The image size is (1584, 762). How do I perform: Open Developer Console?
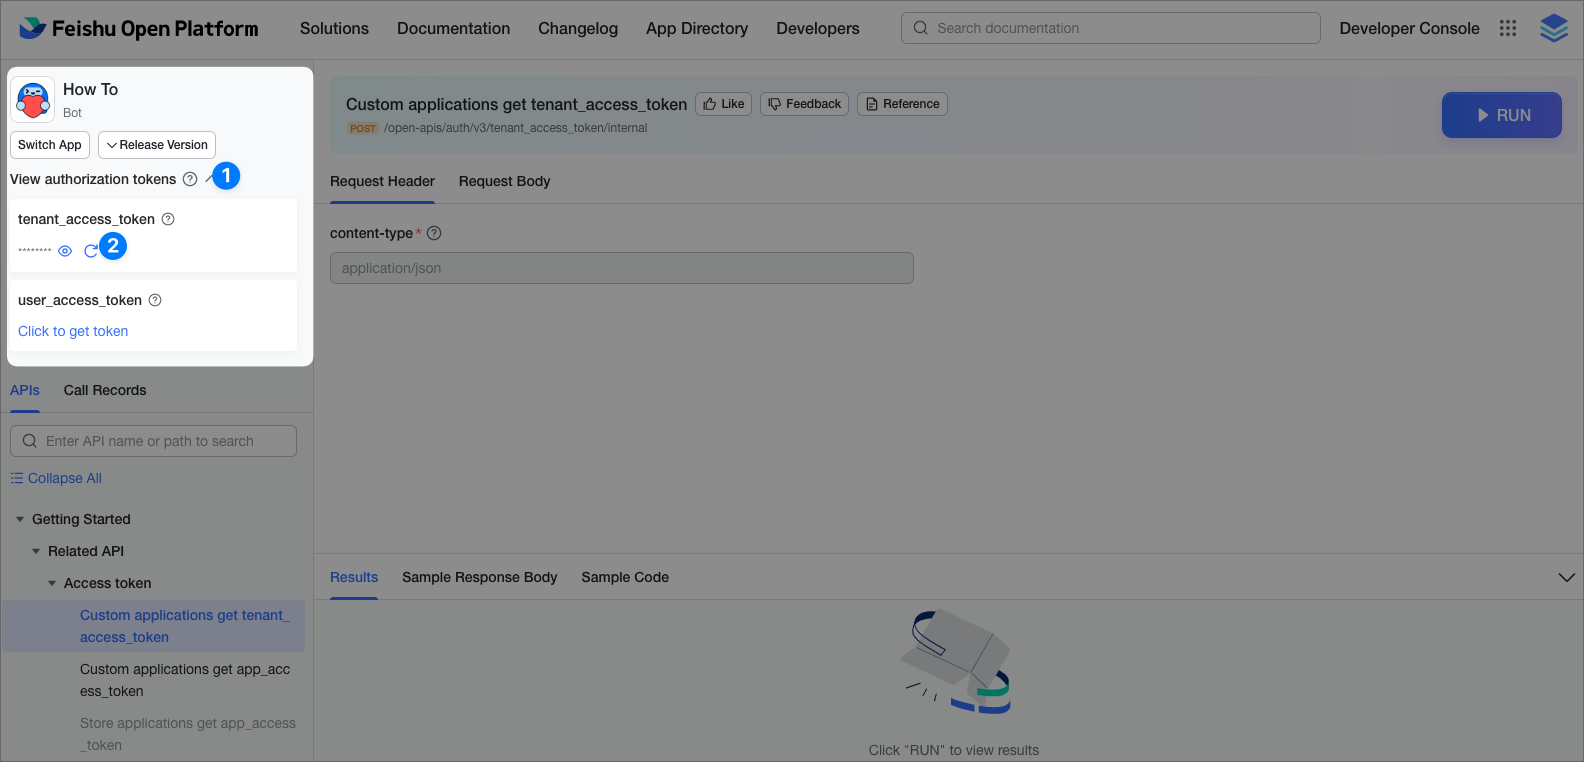click(x=1409, y=28)
